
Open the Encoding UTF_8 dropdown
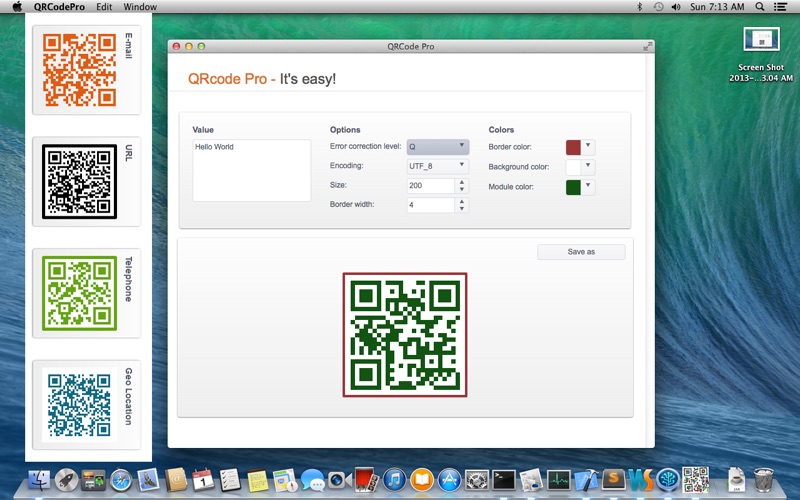click(438, 166)
